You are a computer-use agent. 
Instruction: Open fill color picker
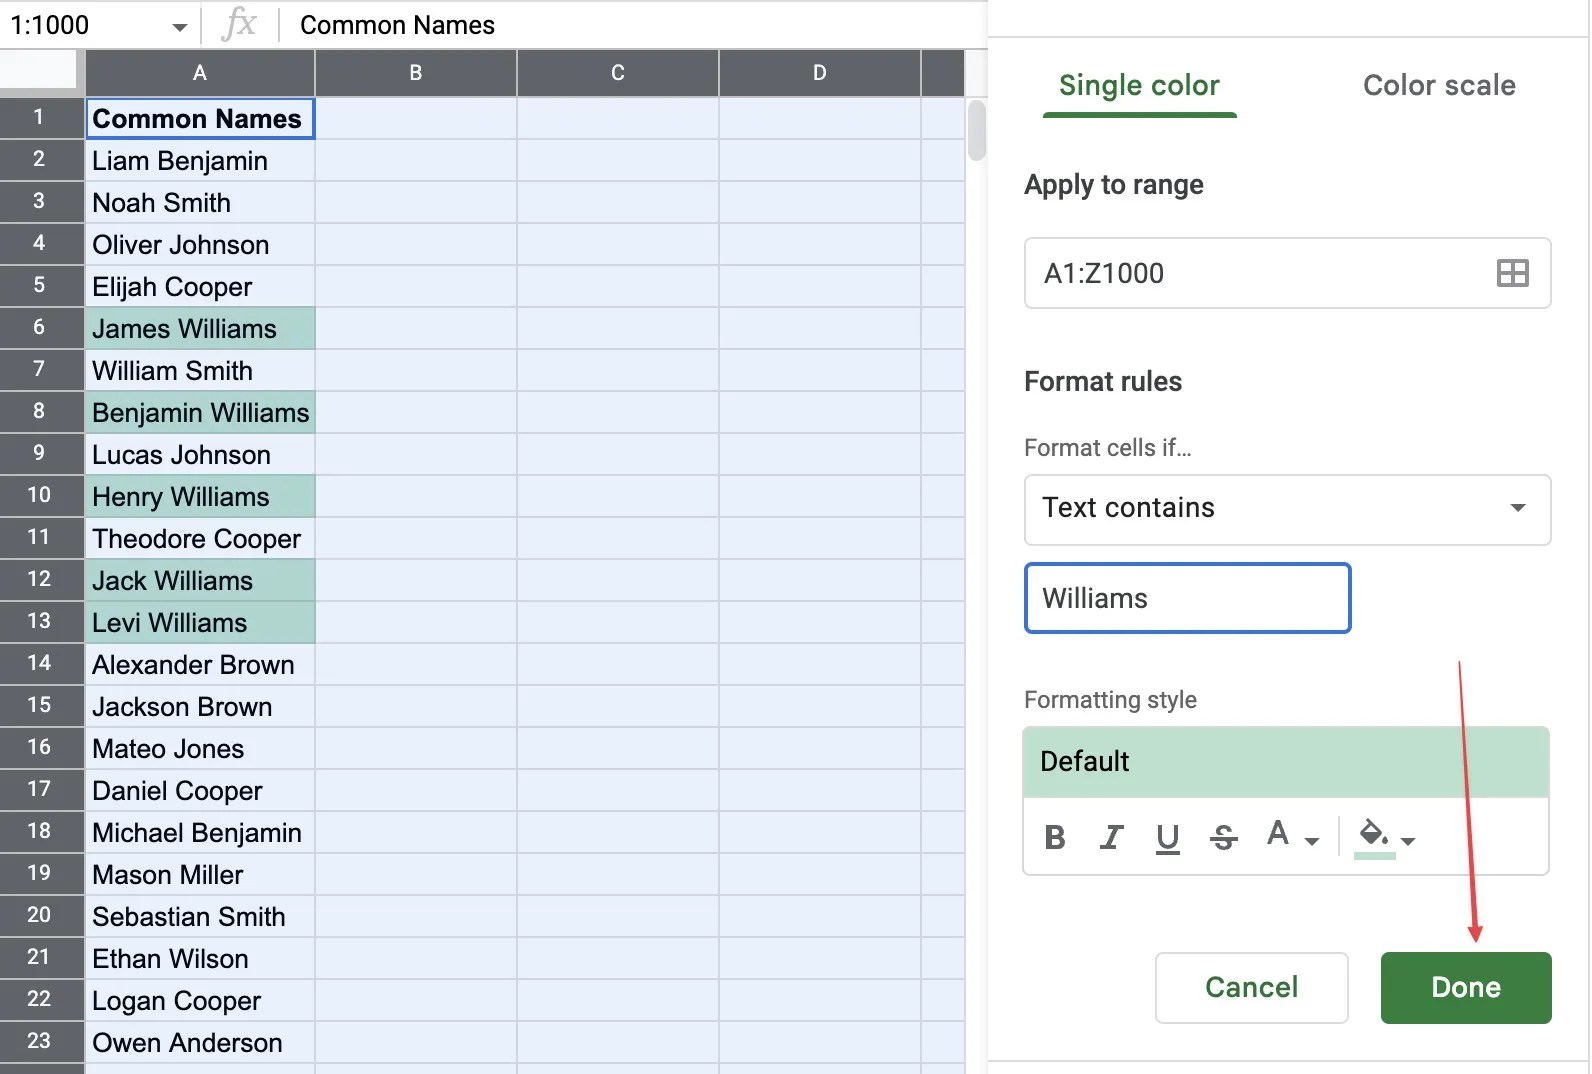click(1374, 836)
